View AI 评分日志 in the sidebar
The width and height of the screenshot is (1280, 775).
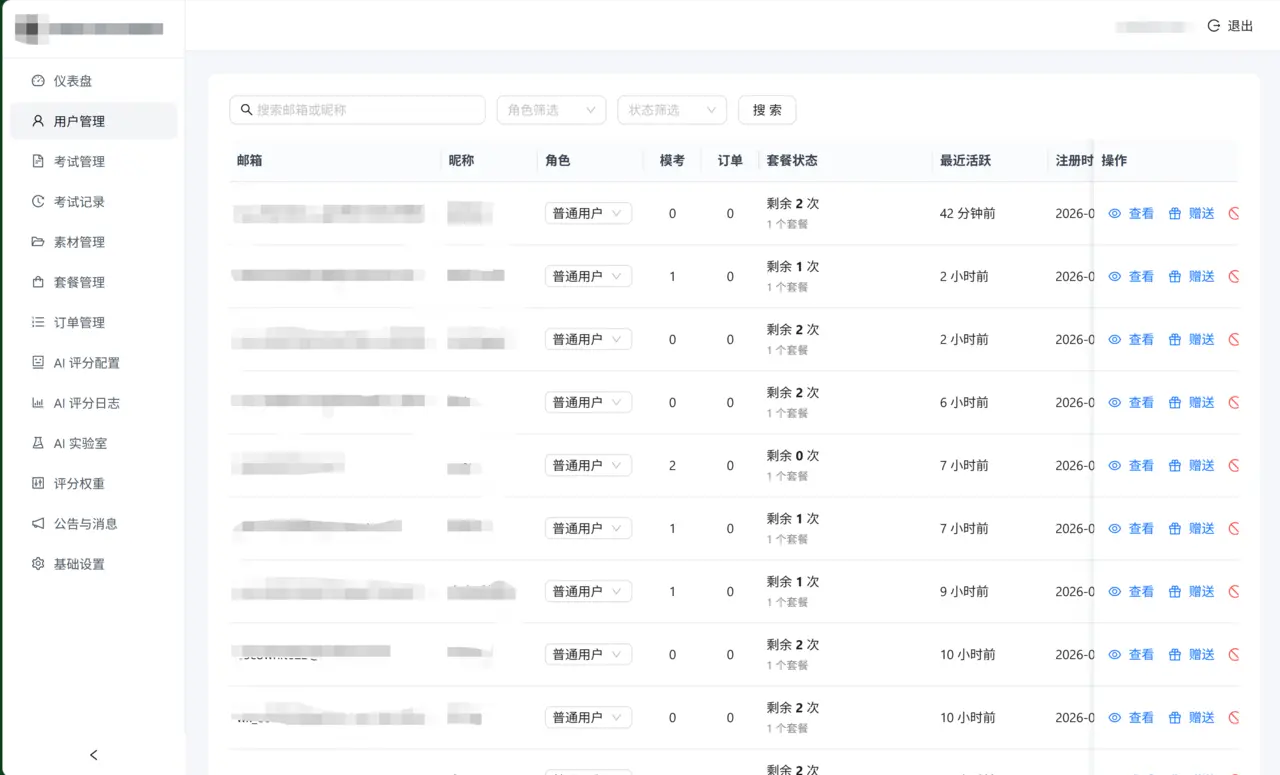(93, 403)
